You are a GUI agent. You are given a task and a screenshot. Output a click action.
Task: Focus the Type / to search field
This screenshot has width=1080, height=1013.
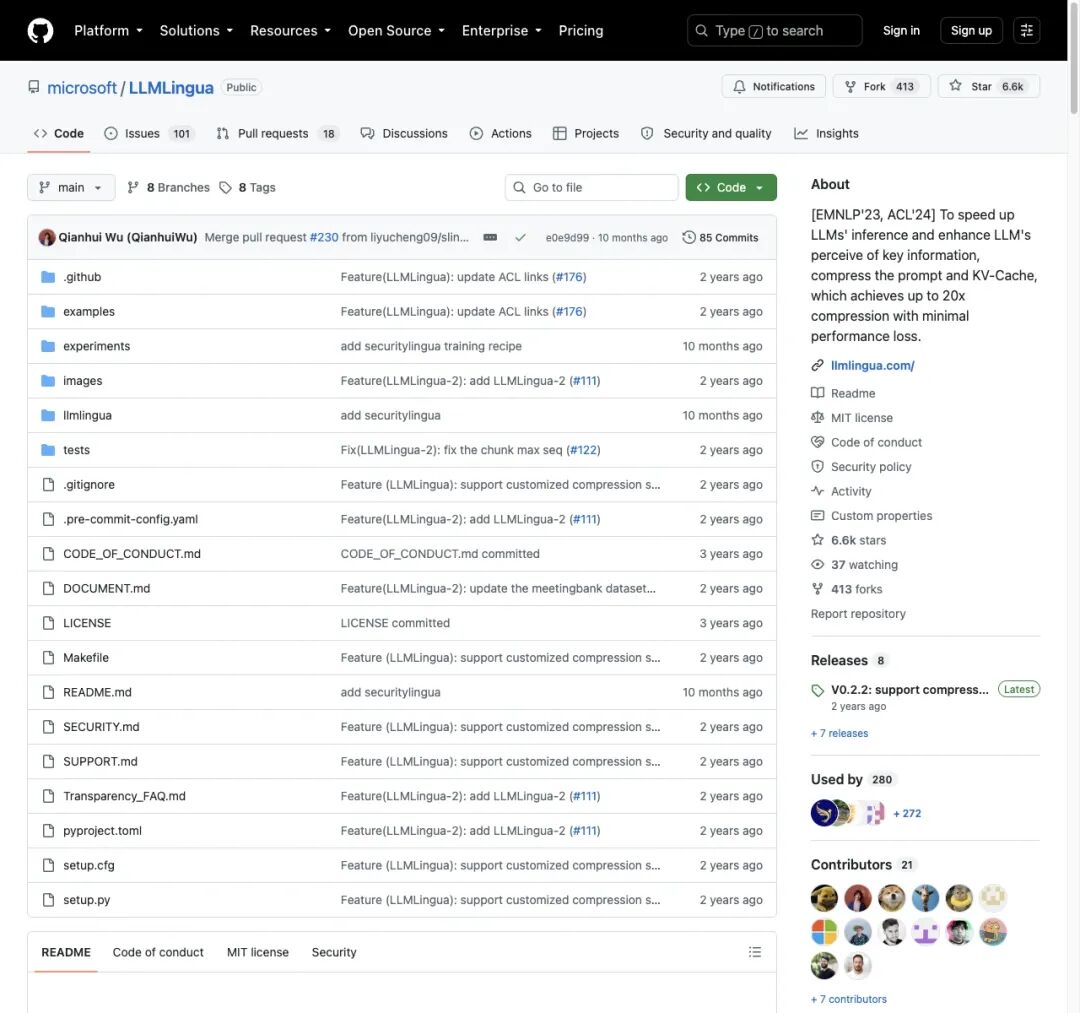[774, 30]
